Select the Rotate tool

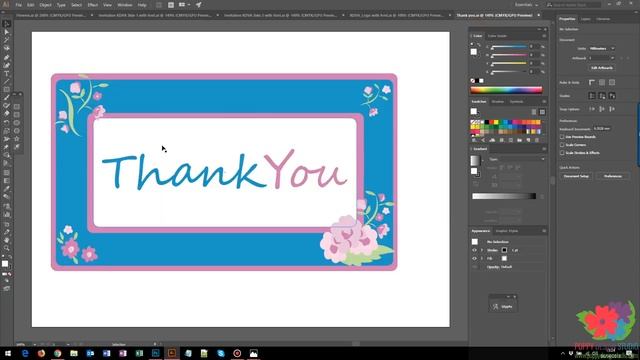click(7, 122)
